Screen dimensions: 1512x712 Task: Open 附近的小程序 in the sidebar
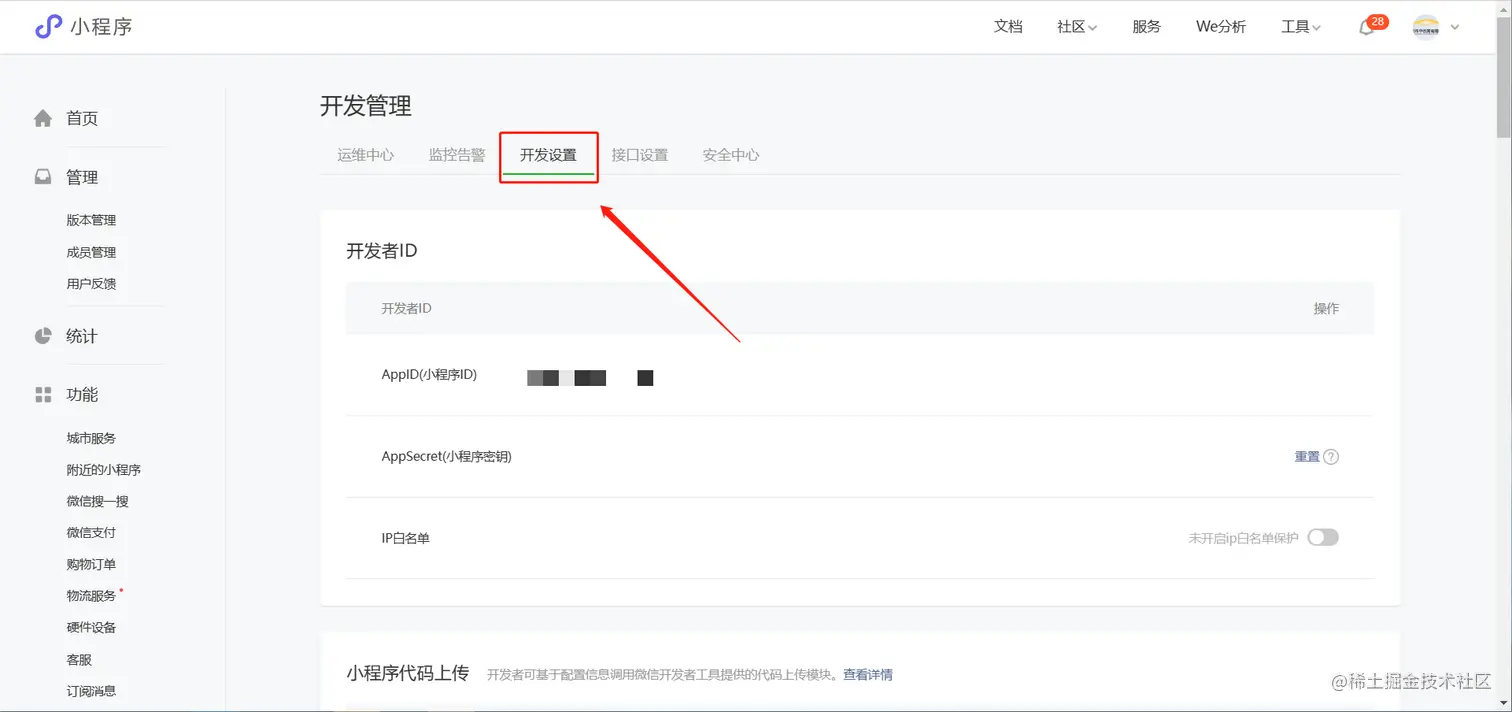tap(104, 470)
